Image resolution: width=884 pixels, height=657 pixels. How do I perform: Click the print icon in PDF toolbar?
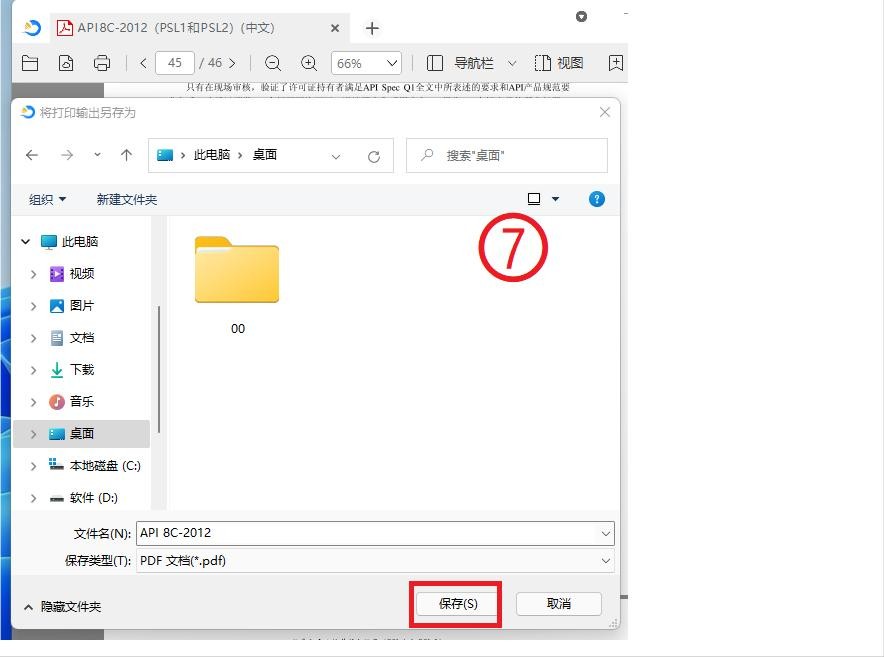pos(101,63)
